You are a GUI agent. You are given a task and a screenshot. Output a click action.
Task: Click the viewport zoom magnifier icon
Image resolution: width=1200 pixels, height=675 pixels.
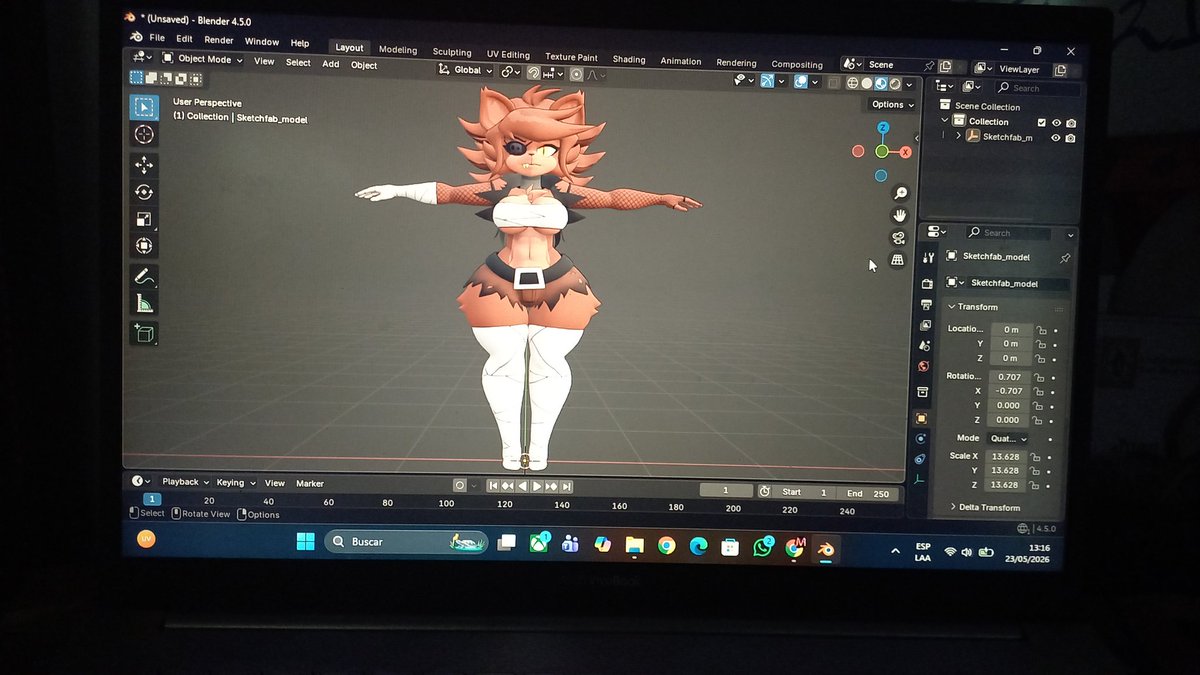pos(900,193)
